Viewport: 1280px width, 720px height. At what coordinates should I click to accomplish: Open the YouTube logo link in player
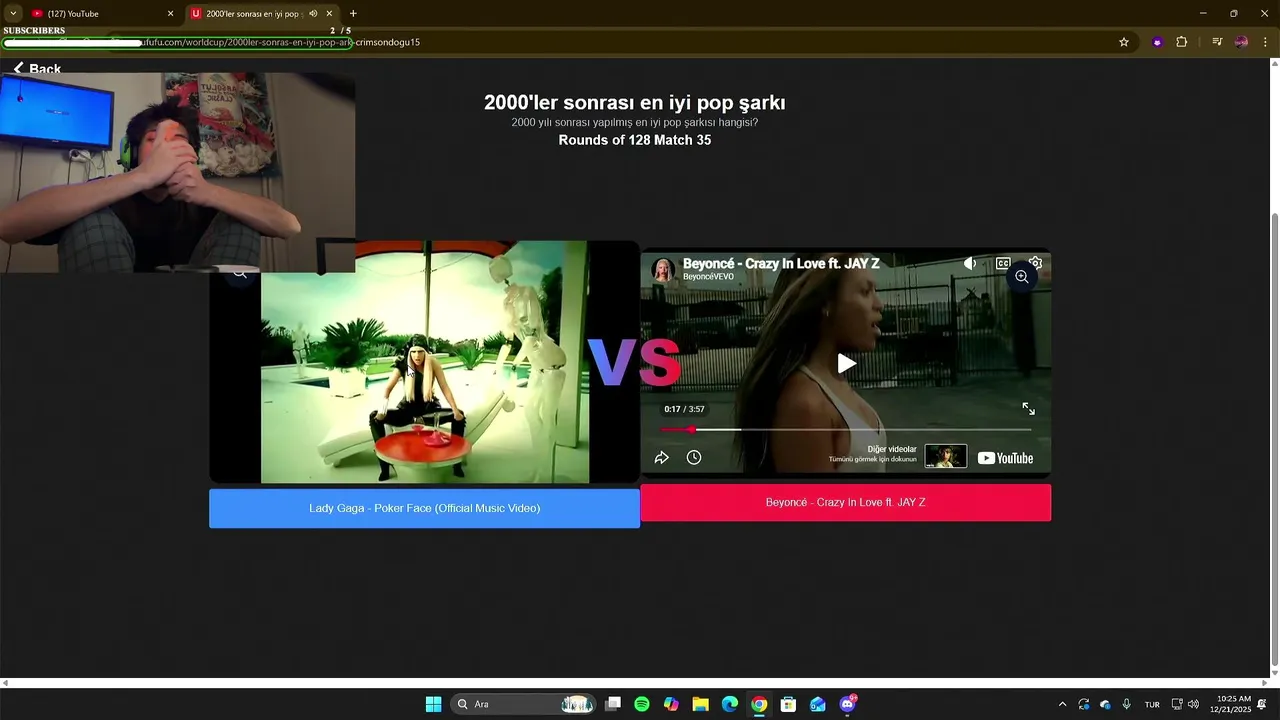pos(1005,458)
